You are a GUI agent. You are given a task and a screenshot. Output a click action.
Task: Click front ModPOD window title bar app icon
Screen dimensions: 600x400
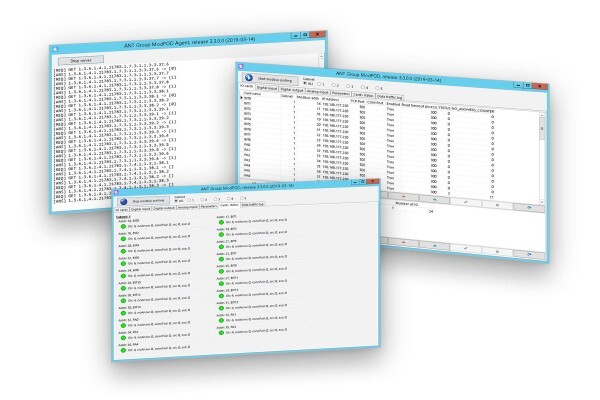(116, 193)
